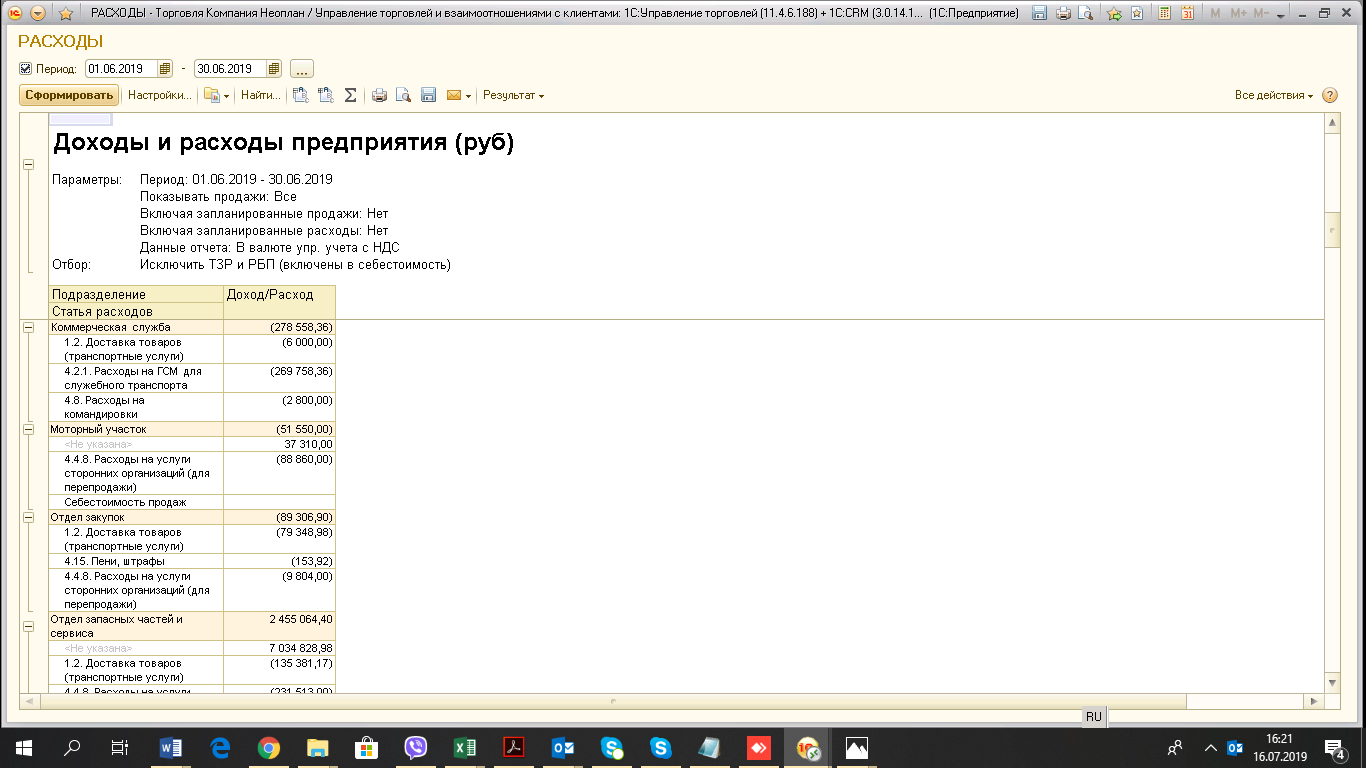The image size is (1366, 768).
Task: Click the Sum (sigma) icon in report toolbar
Action: 351,96
